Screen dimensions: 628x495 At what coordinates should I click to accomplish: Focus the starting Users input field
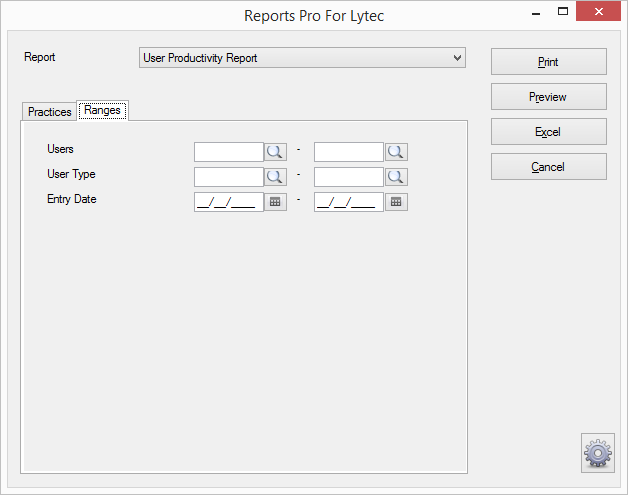[x=229, y=152]
